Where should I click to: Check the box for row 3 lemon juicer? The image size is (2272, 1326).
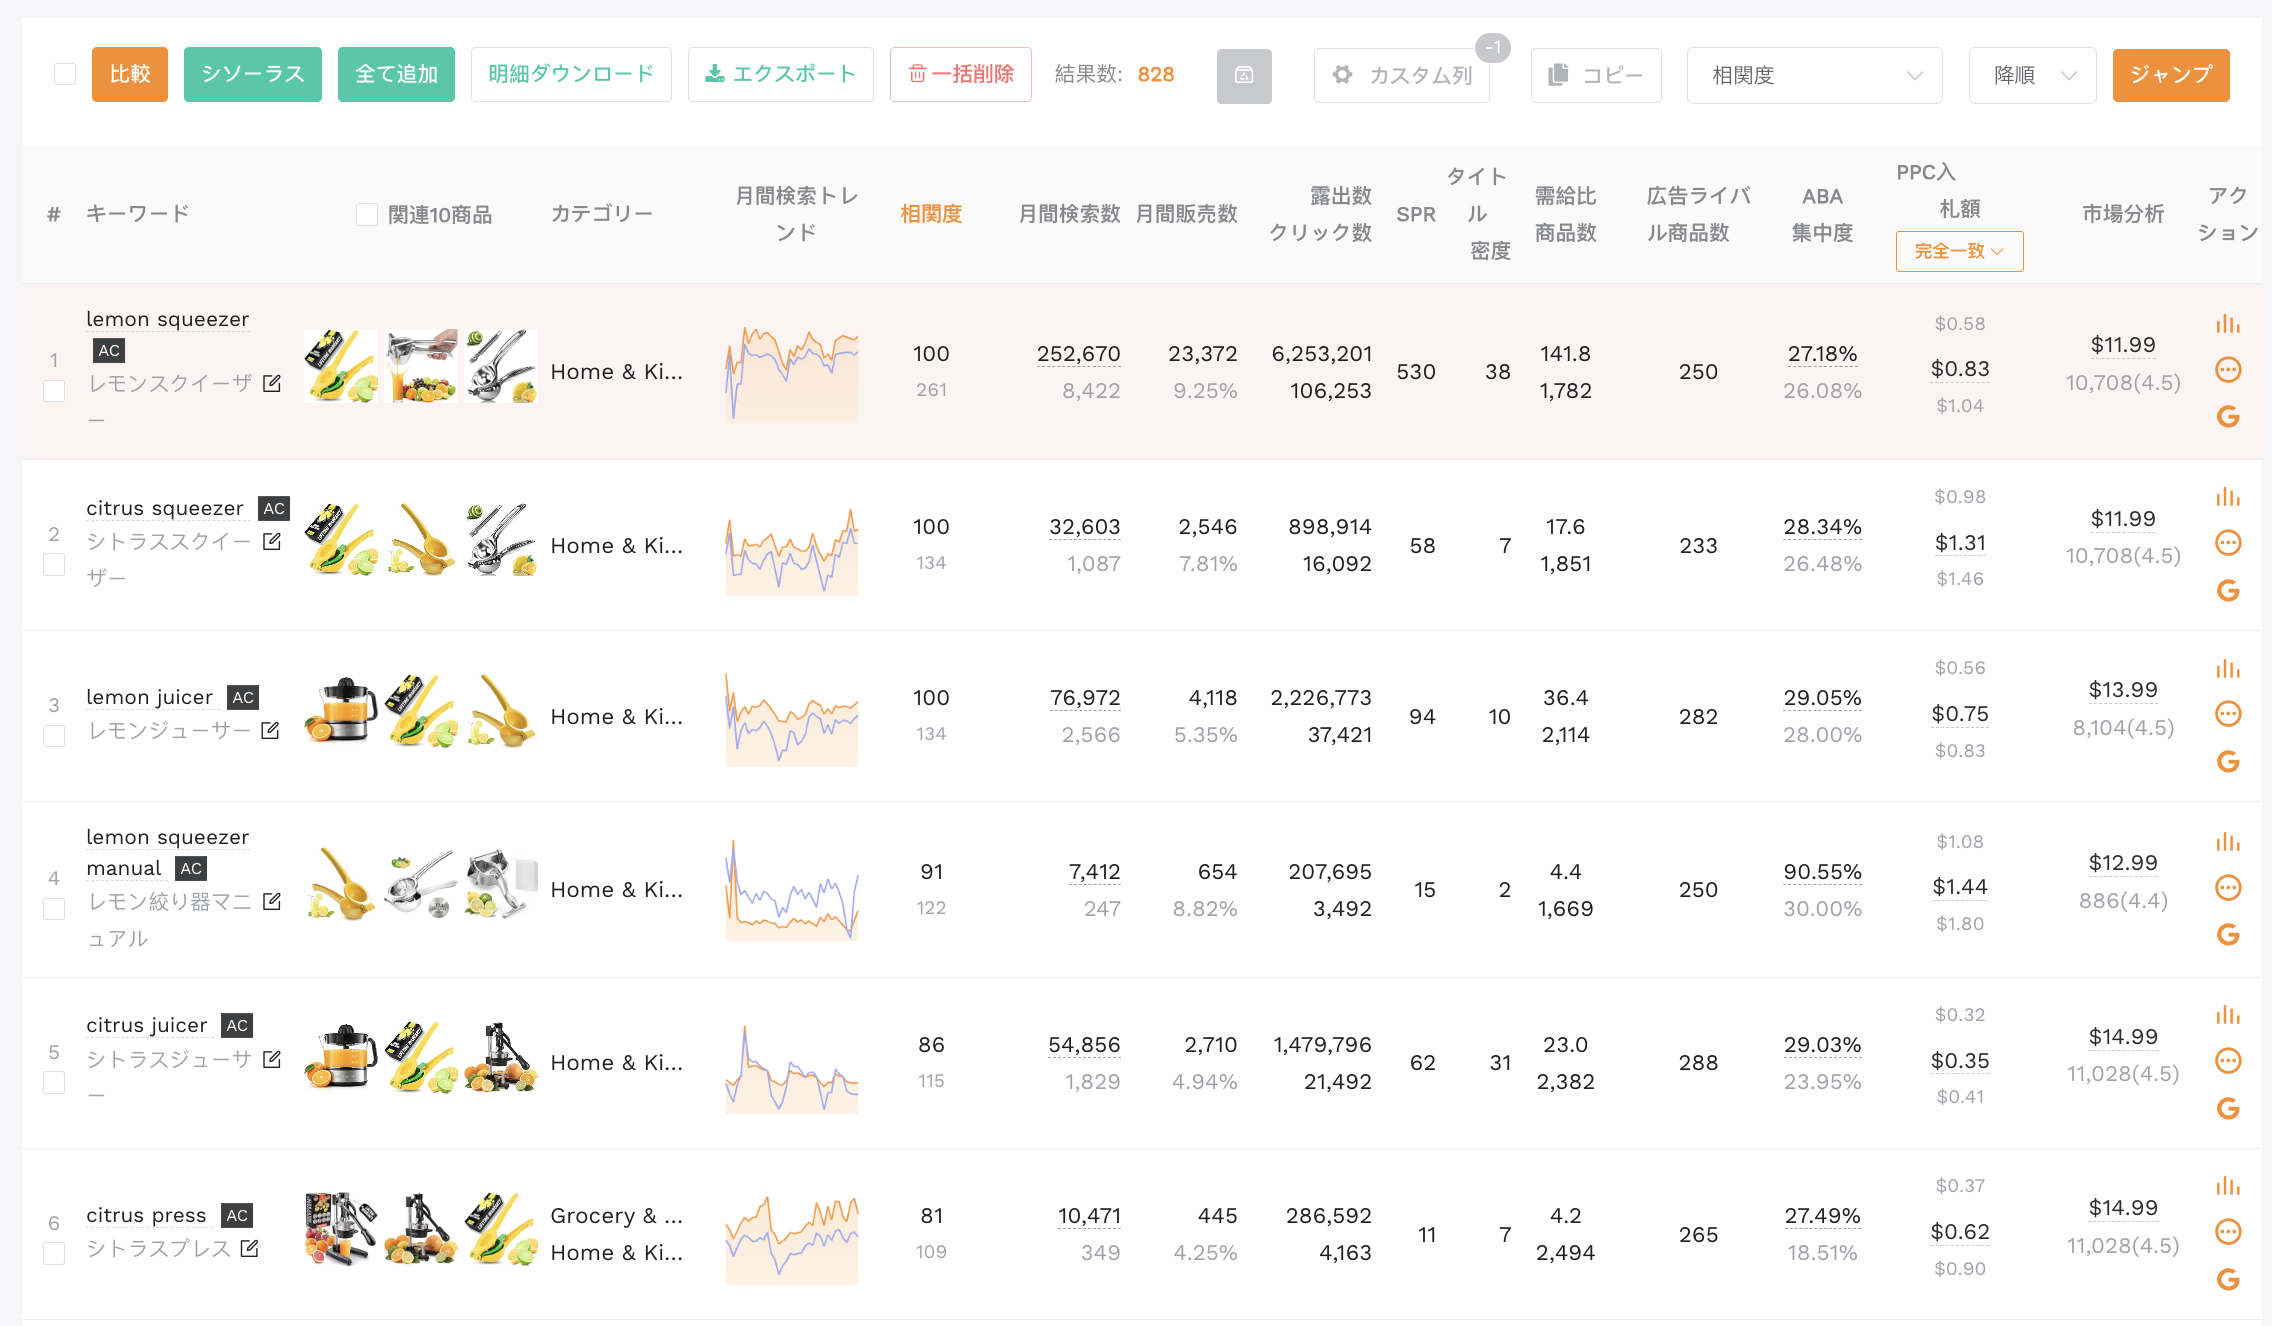tap(54, 736)
